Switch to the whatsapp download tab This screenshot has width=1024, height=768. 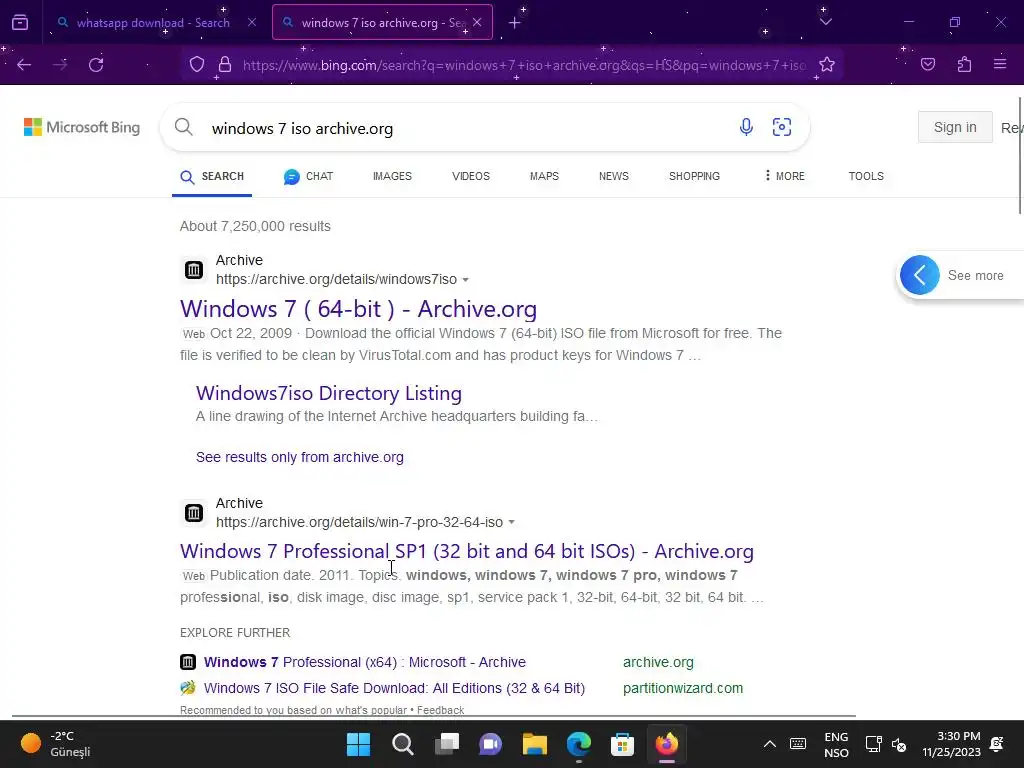tap(152, 23)
